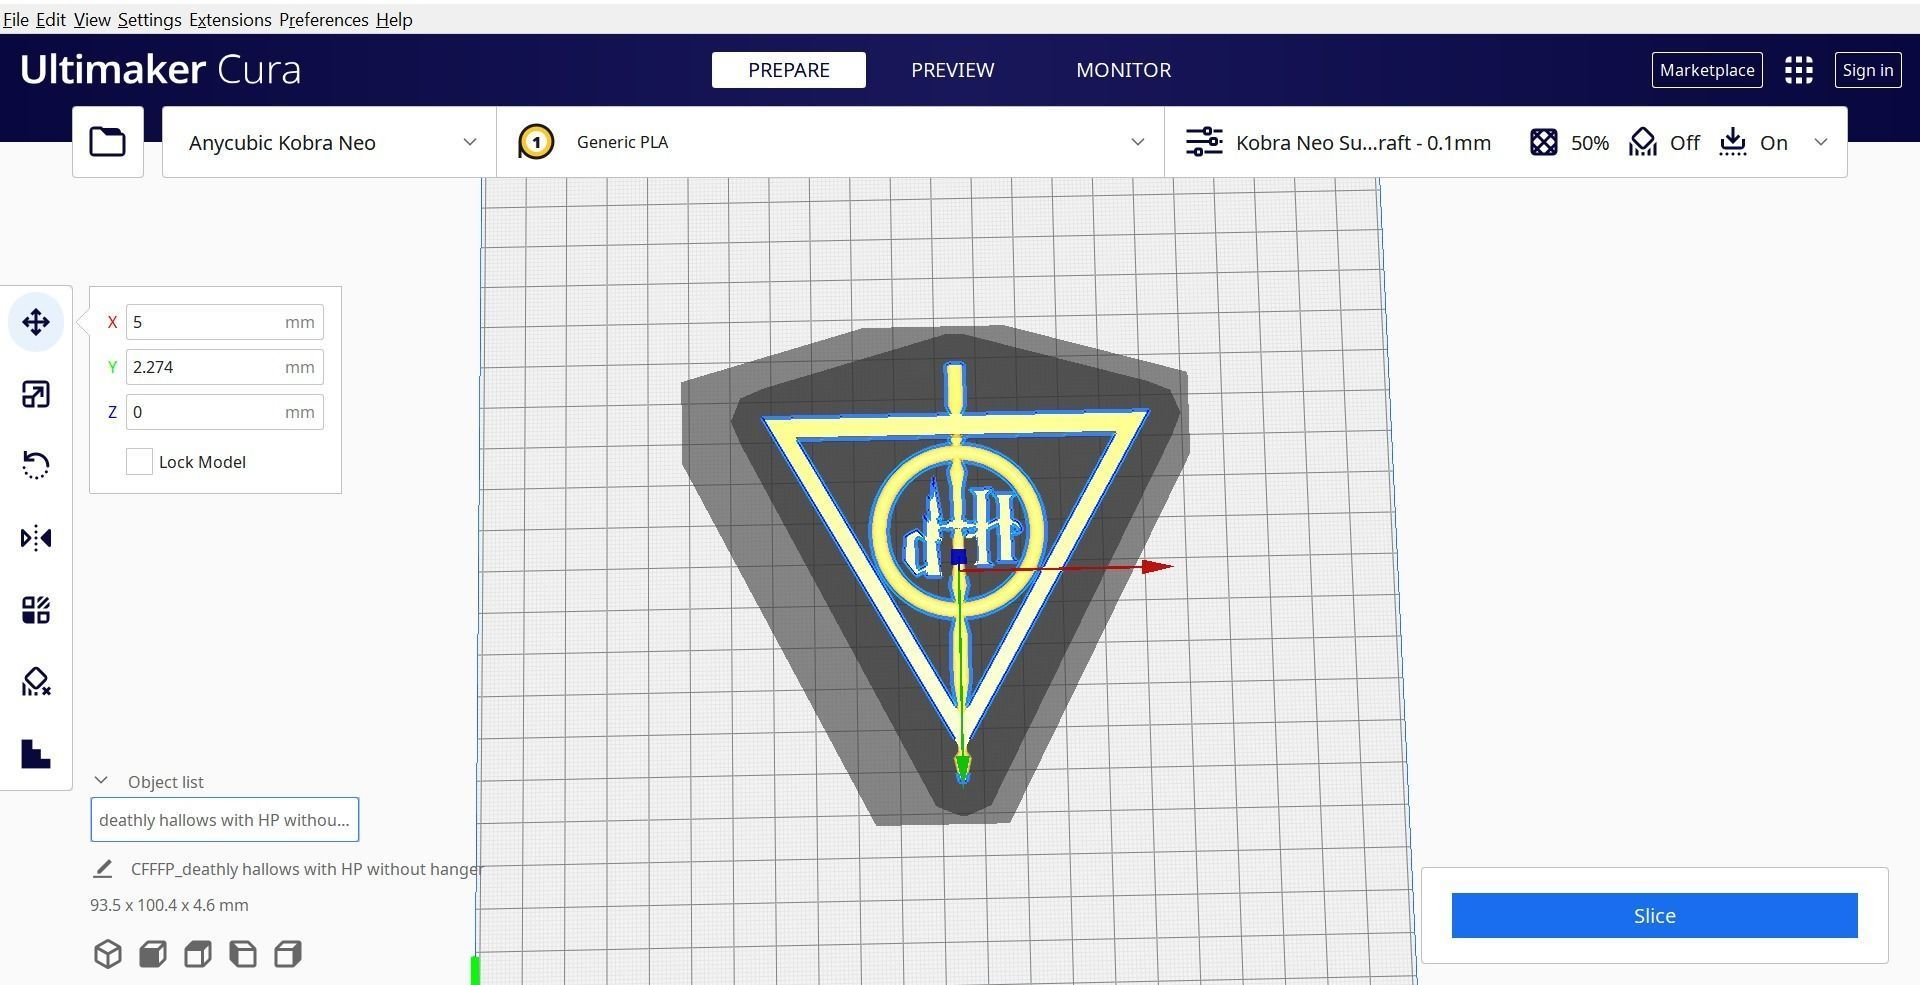Select the Mirror tool
This screenshot has width=1920, height=985.
tap(36, 538)
